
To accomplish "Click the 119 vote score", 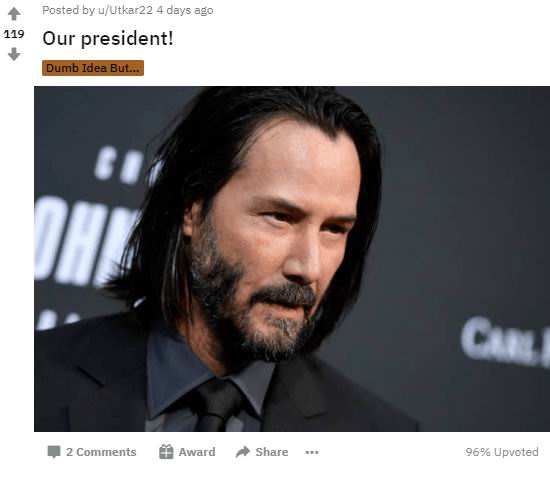I will coord(14,34).
